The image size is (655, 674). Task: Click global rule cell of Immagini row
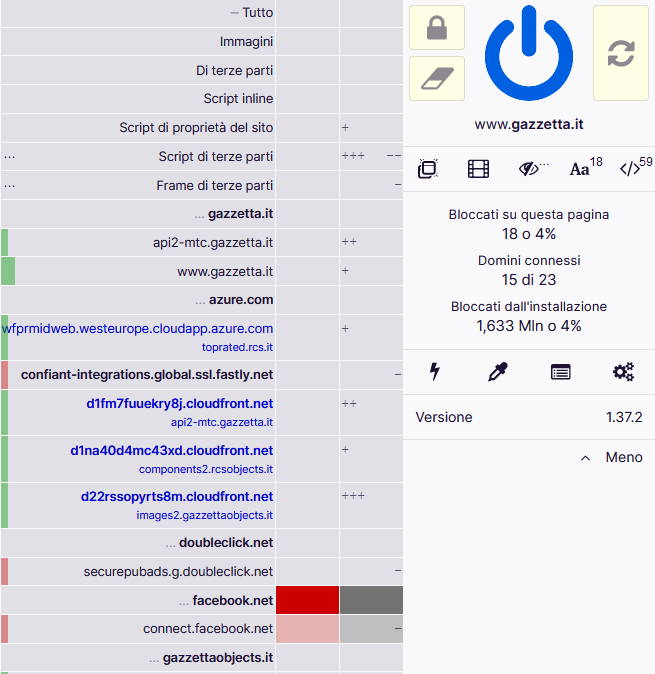(307, 42)
